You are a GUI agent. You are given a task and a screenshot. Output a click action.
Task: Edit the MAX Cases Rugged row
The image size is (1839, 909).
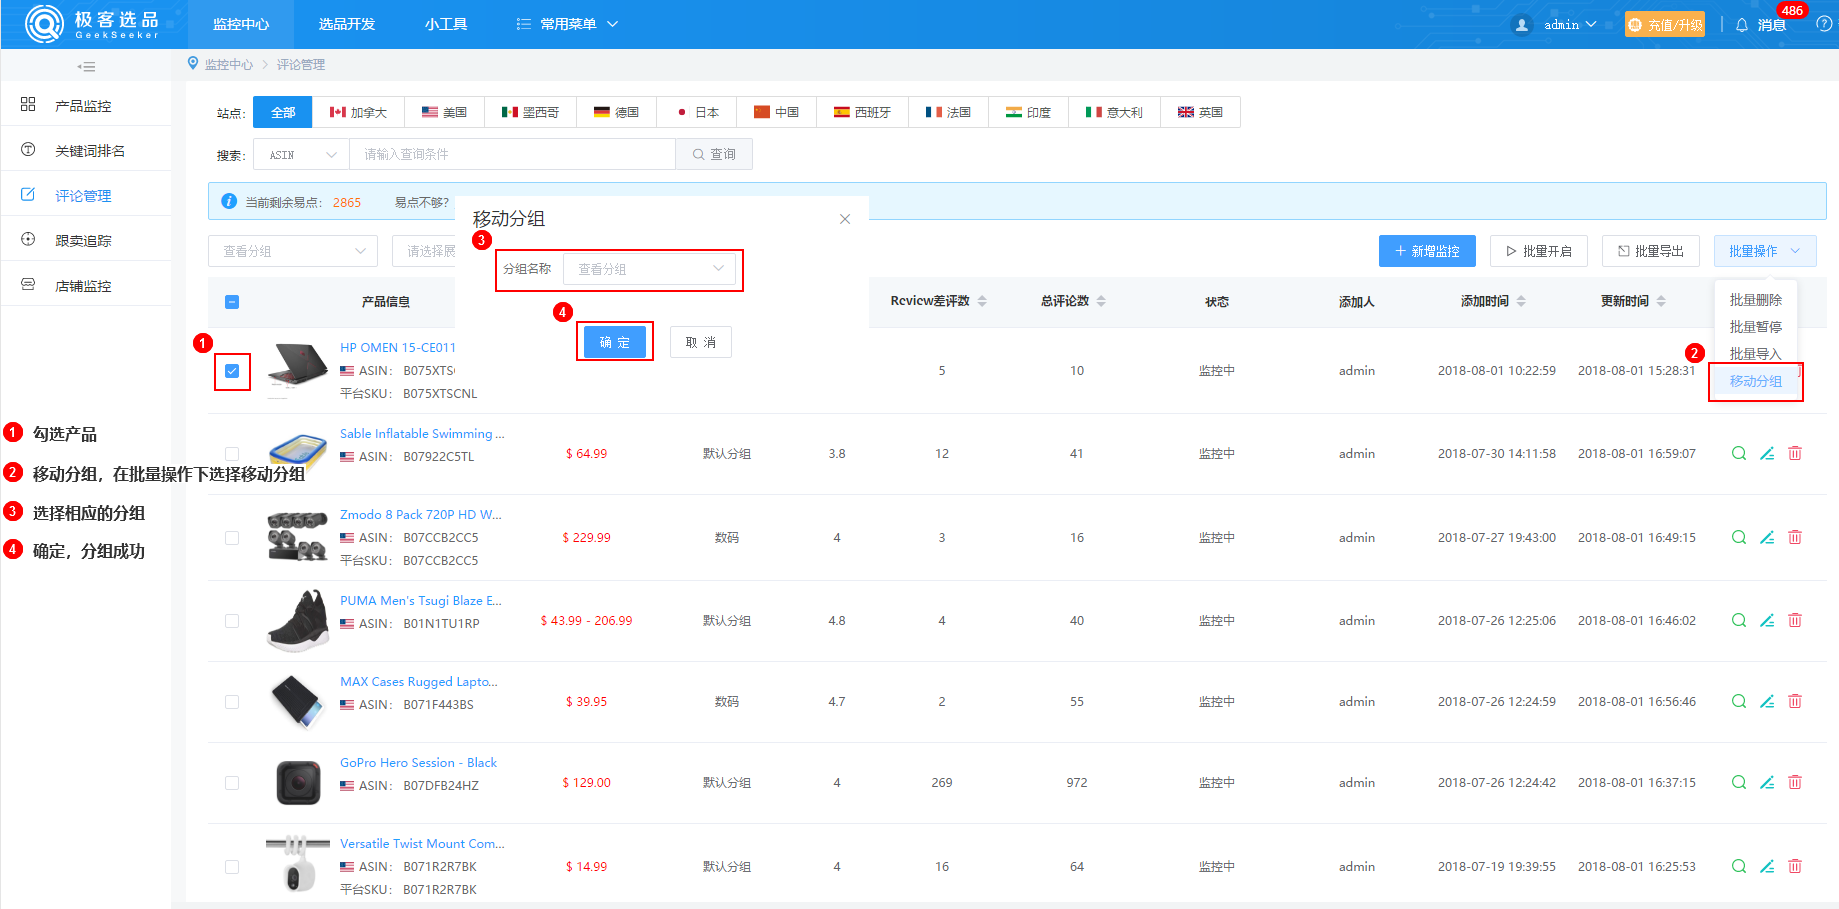point(1767,701)
